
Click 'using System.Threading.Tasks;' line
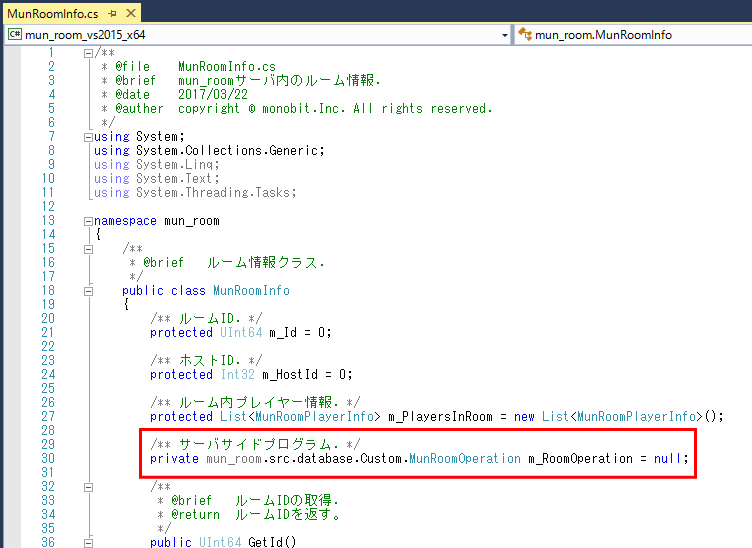click(195, 192)
